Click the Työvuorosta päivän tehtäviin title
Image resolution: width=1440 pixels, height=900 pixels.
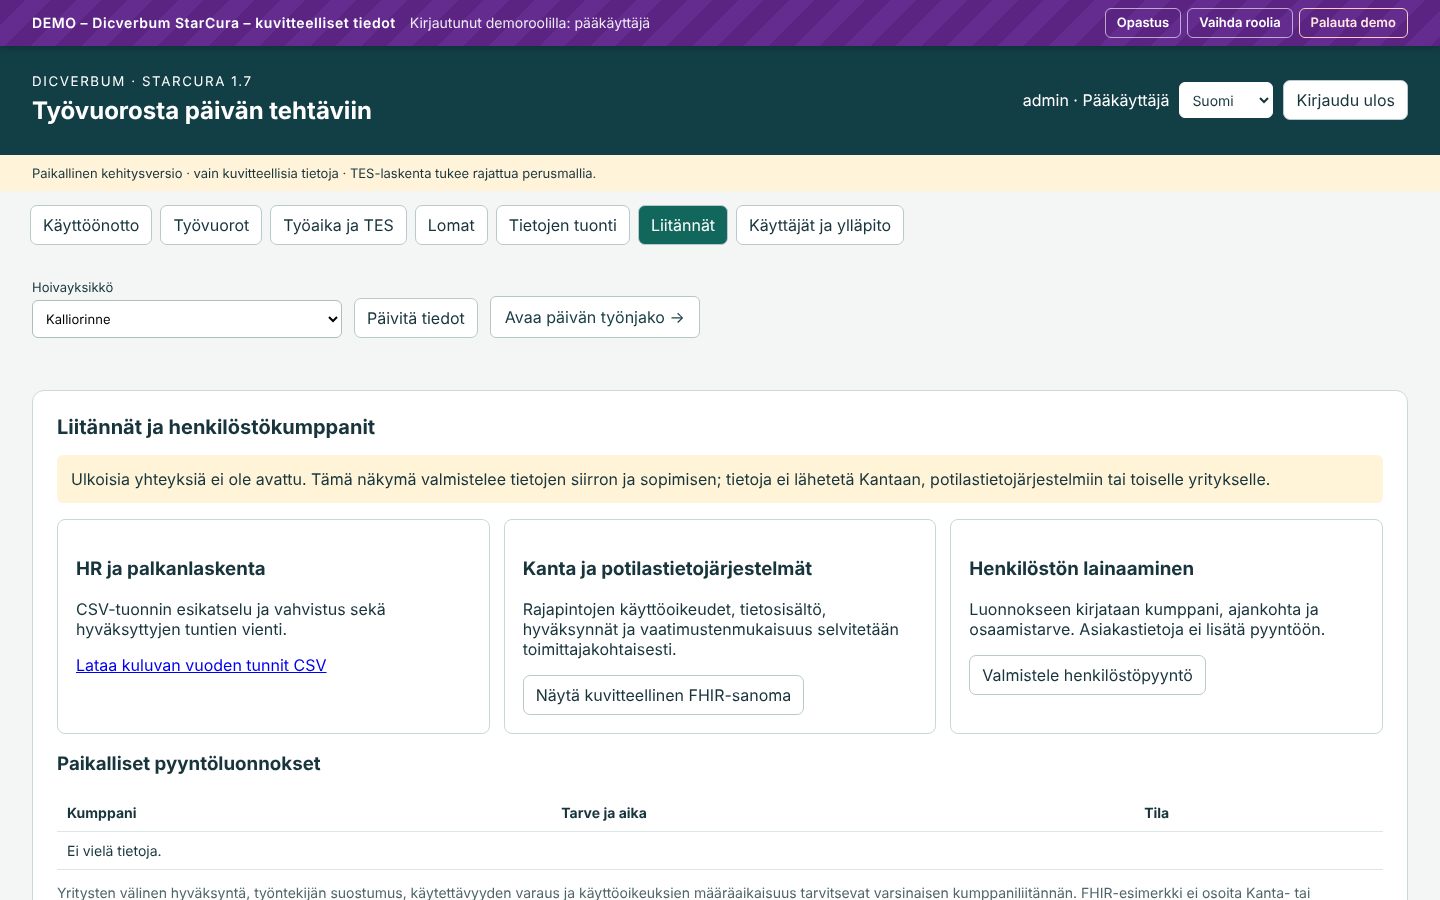[202, 110]
